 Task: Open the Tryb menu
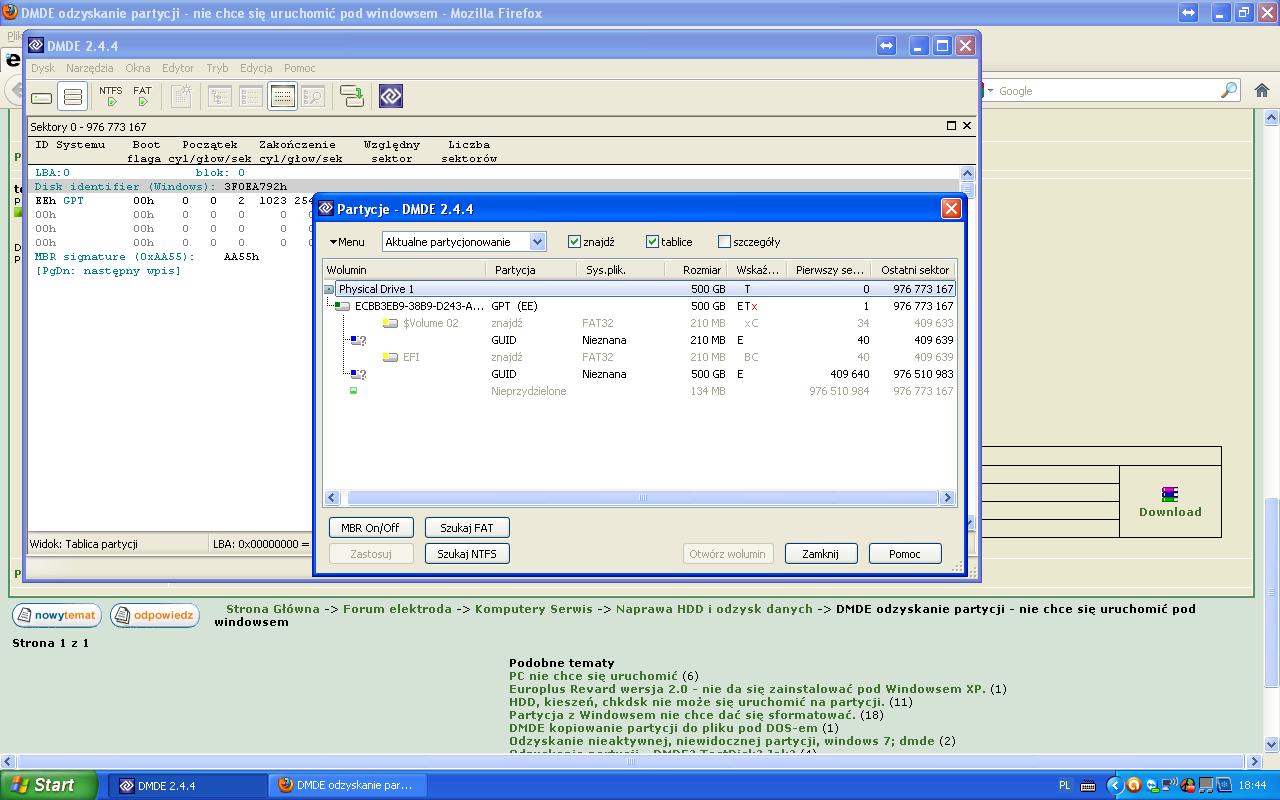tap(217, 68)
